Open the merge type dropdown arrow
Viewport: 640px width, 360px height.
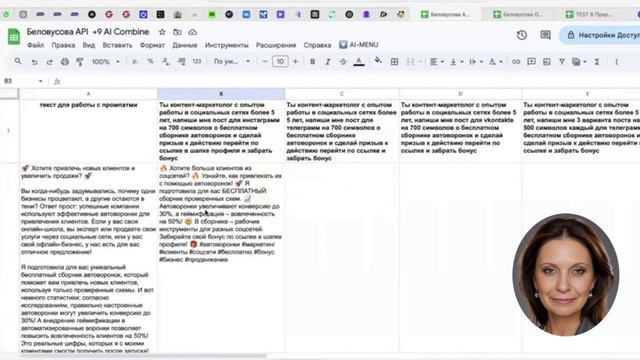pos(420,62)
